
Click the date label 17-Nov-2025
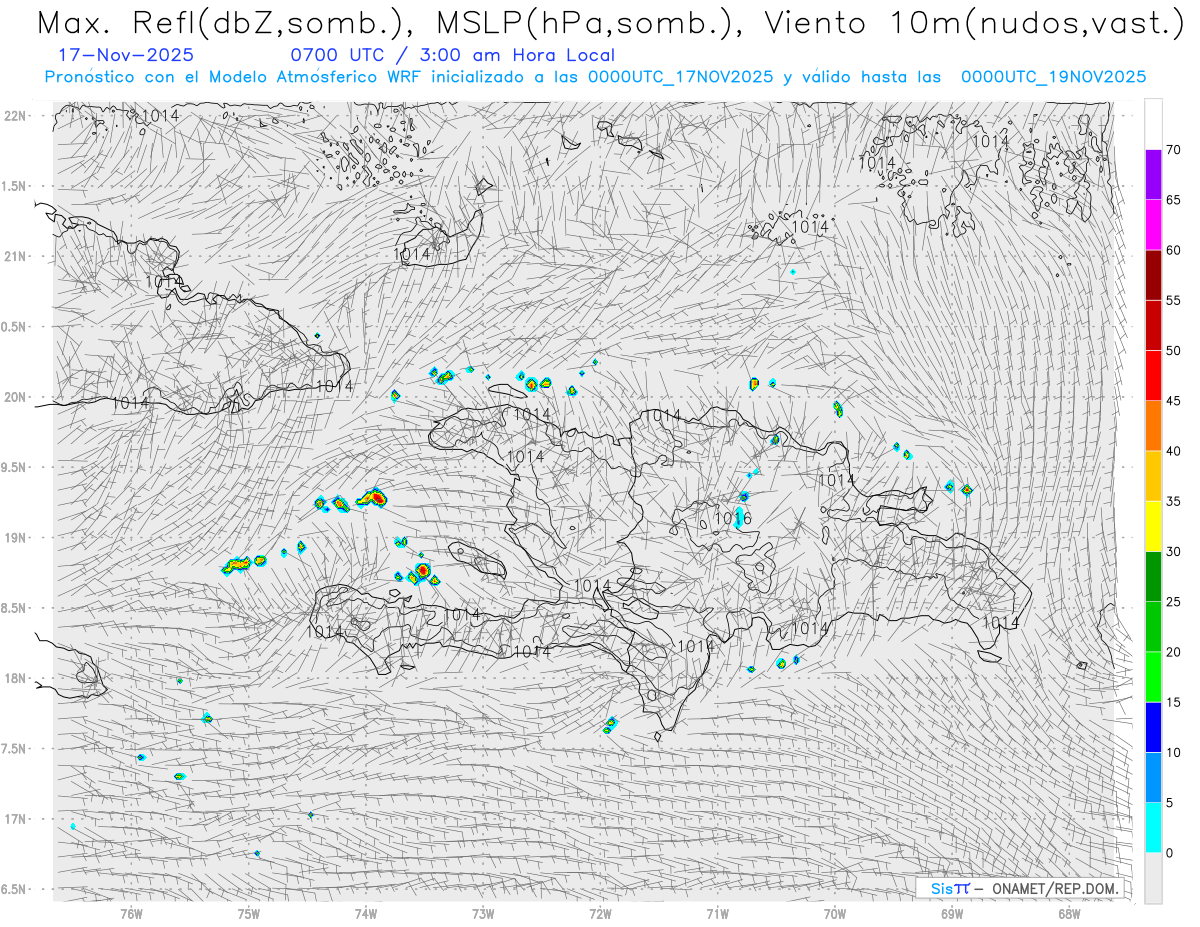(126, 55)
